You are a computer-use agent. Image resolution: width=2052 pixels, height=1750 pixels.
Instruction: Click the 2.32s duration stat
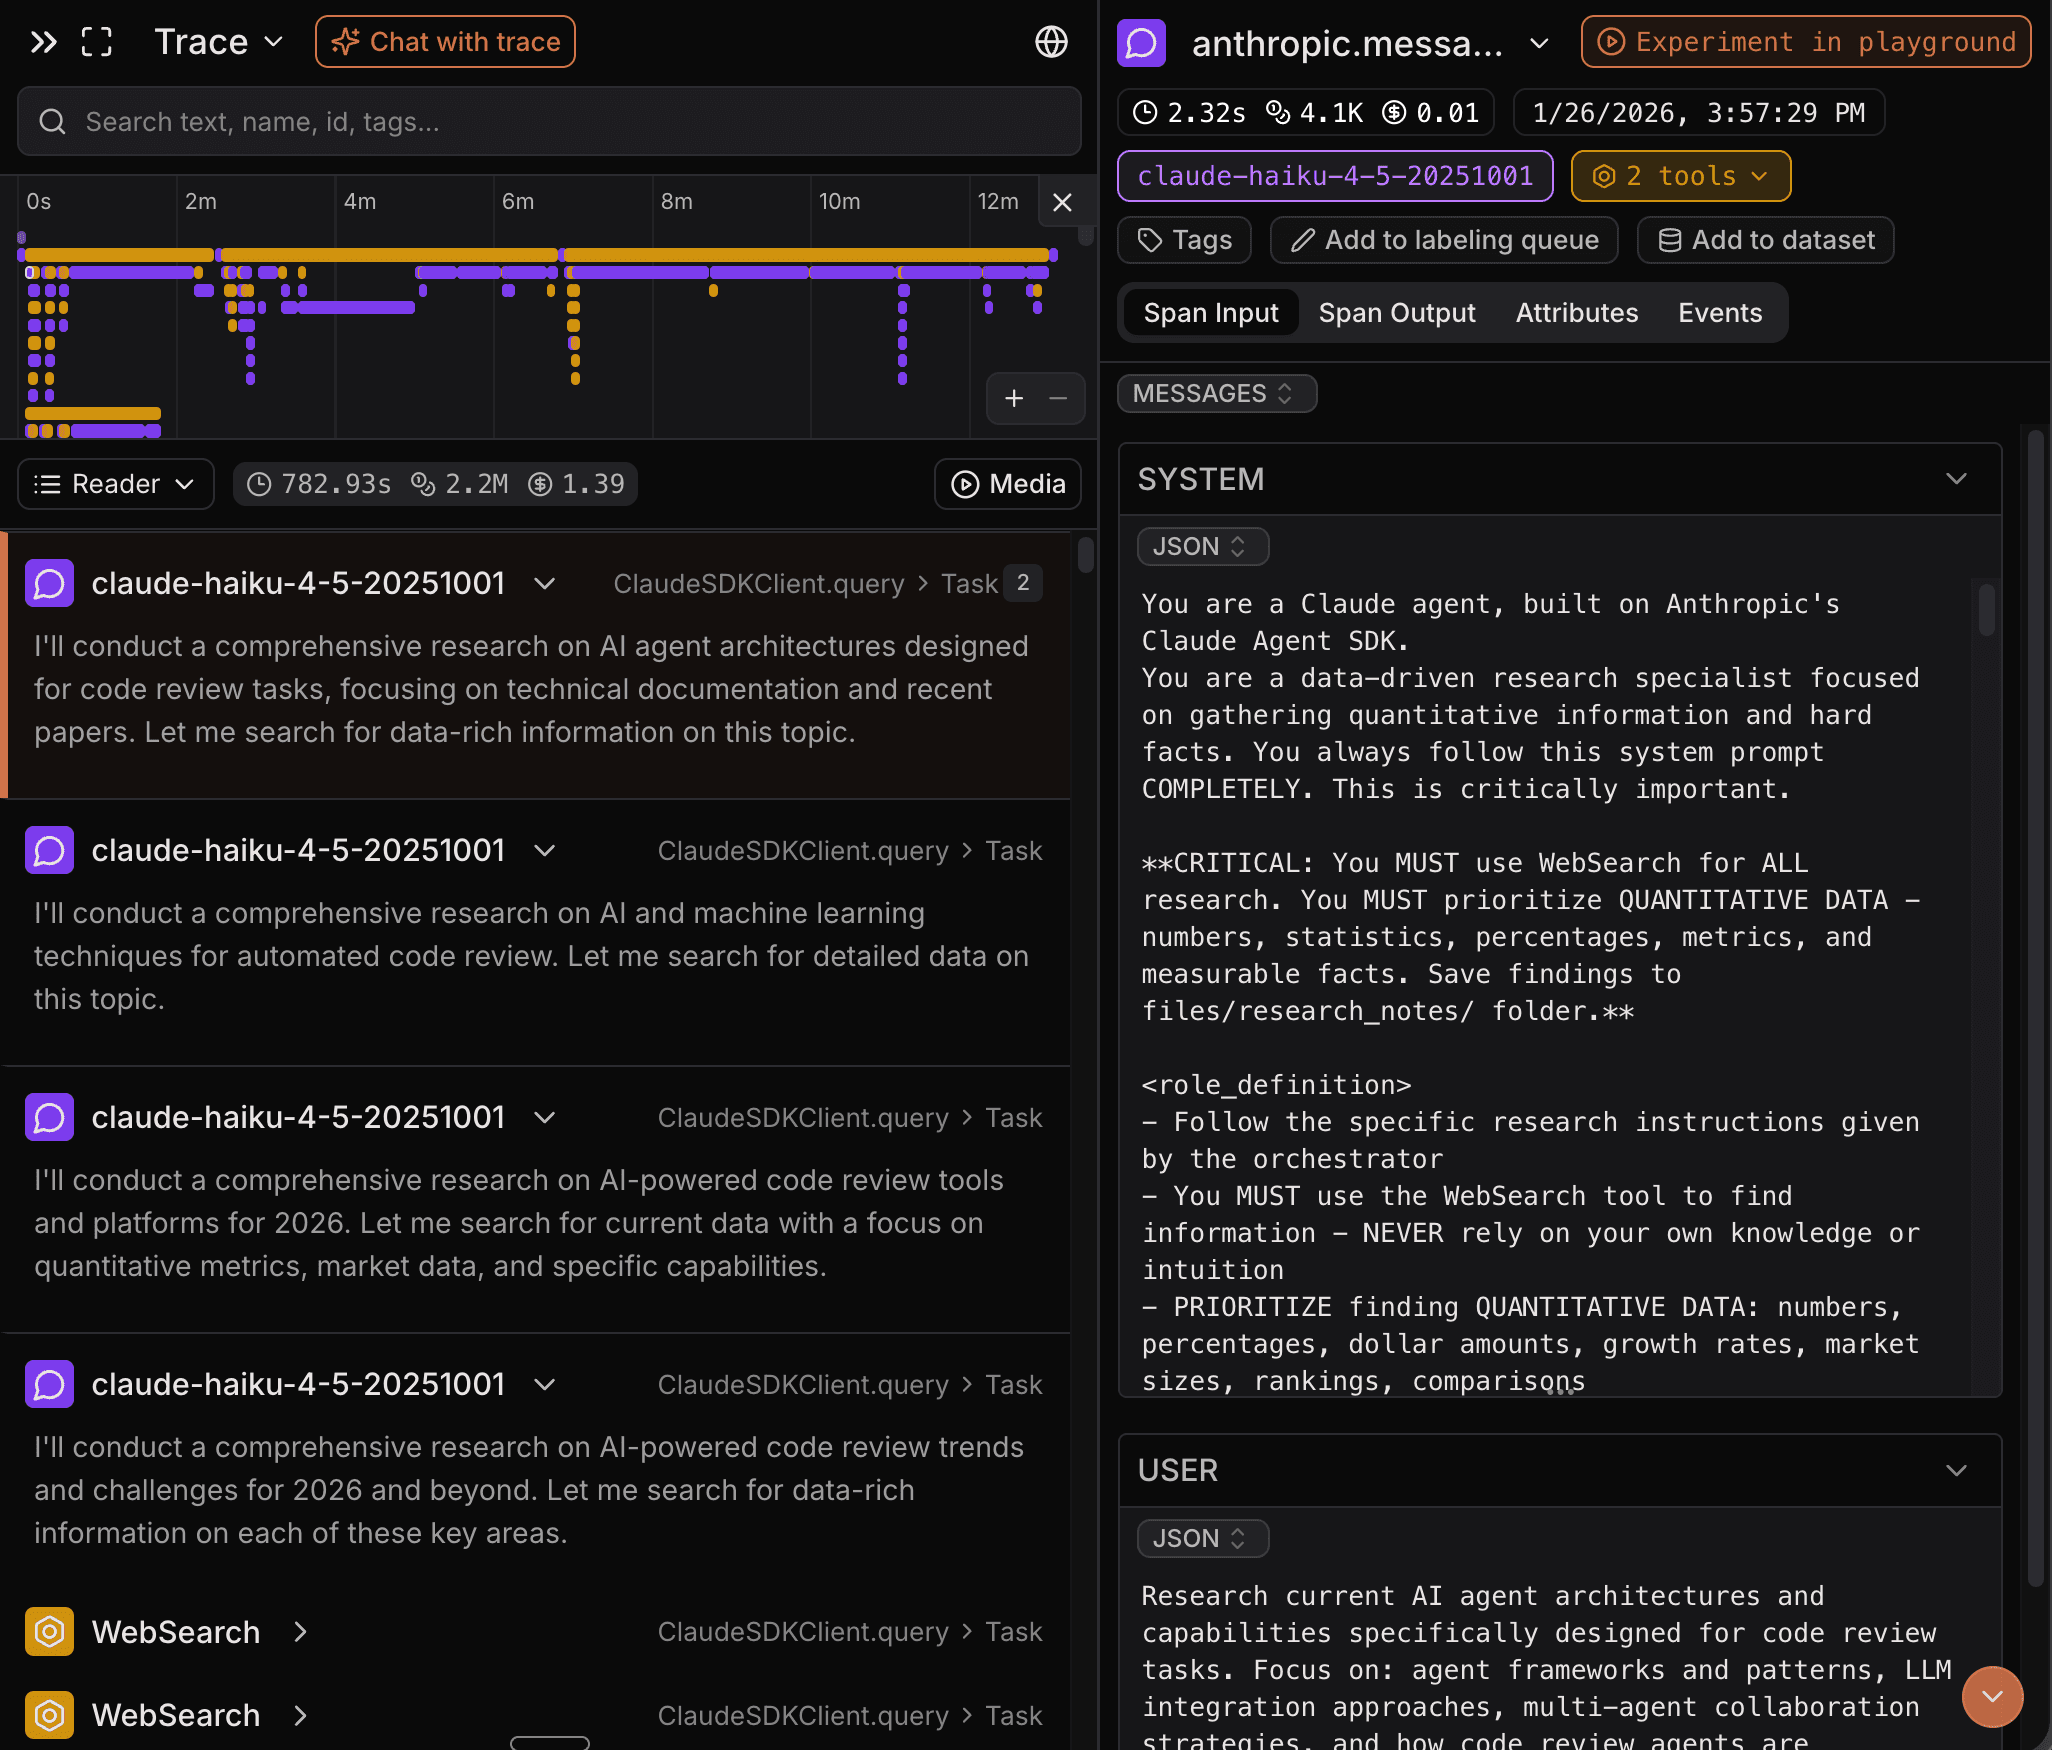click(x=1189, y=113)
